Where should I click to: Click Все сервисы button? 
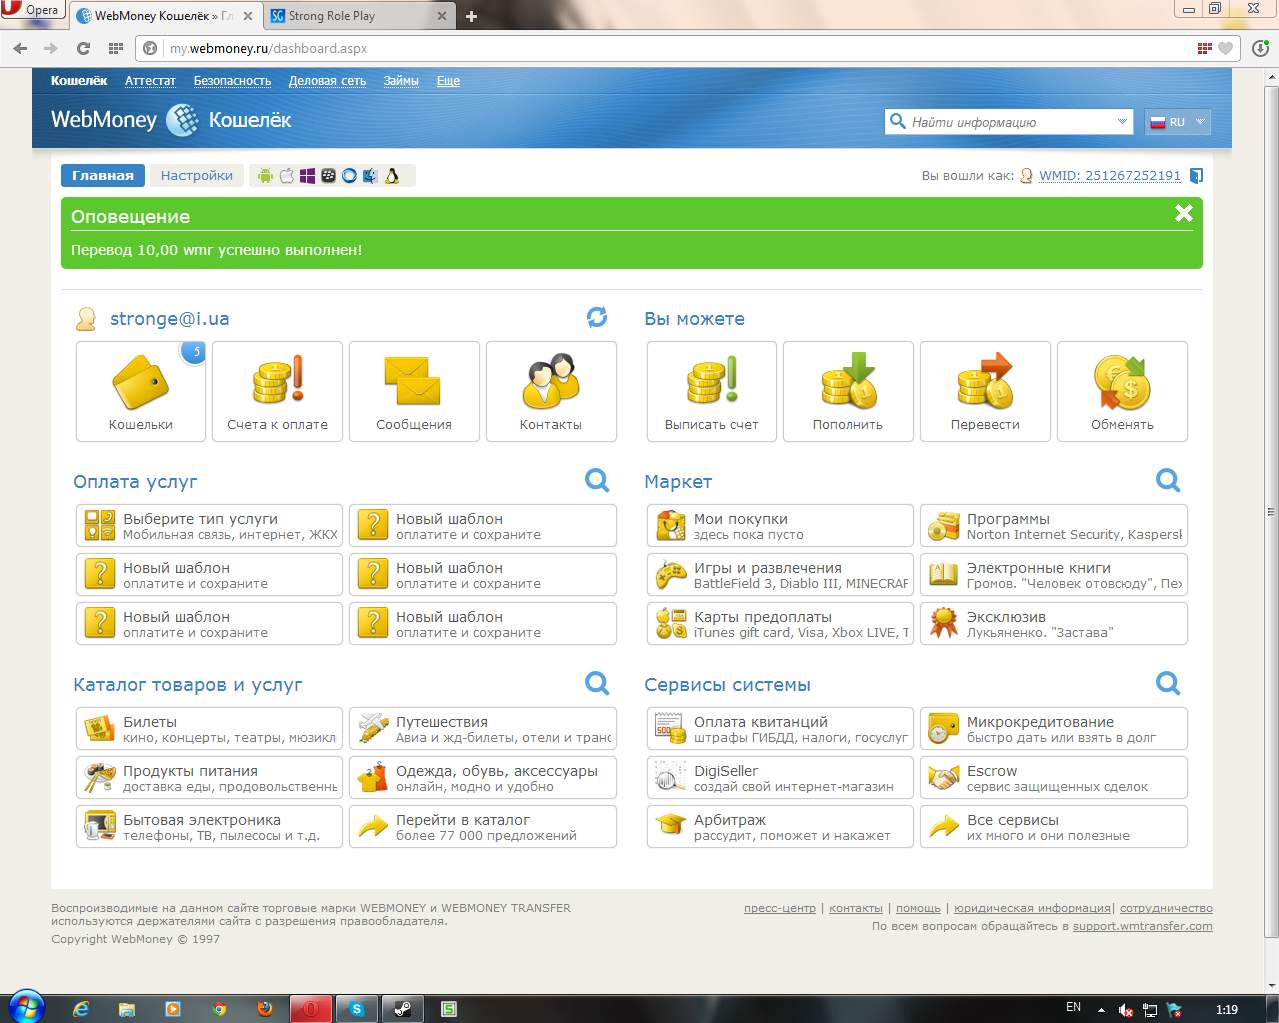1054,827
